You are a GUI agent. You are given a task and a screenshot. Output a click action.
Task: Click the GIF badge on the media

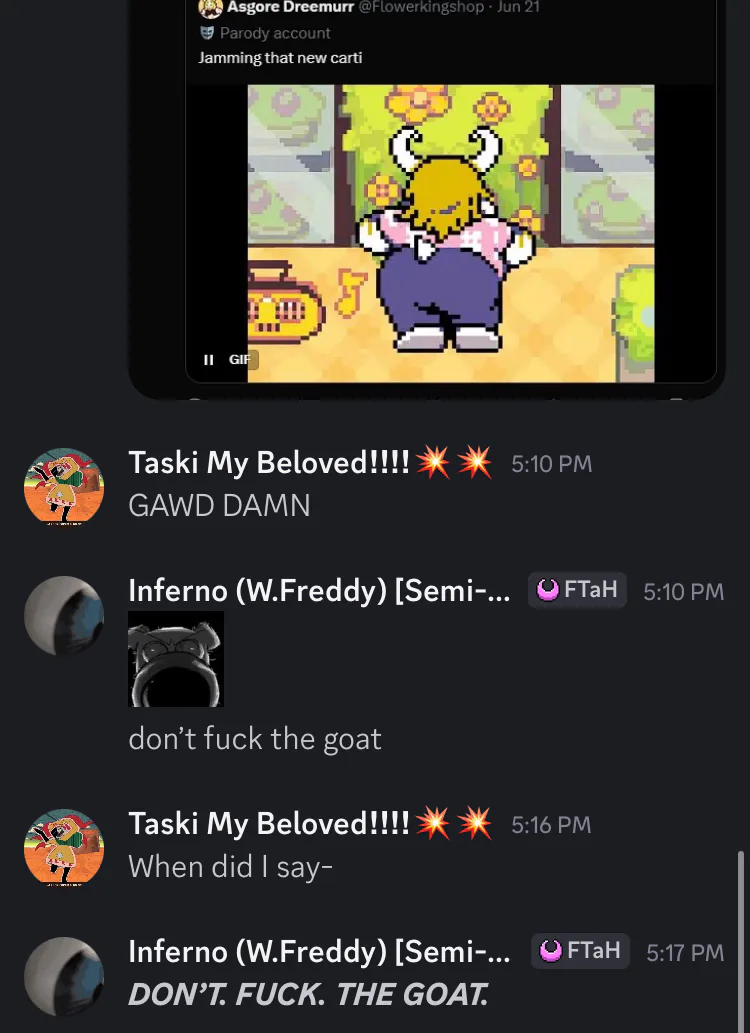pyautogui.click(x=241, y=360)
